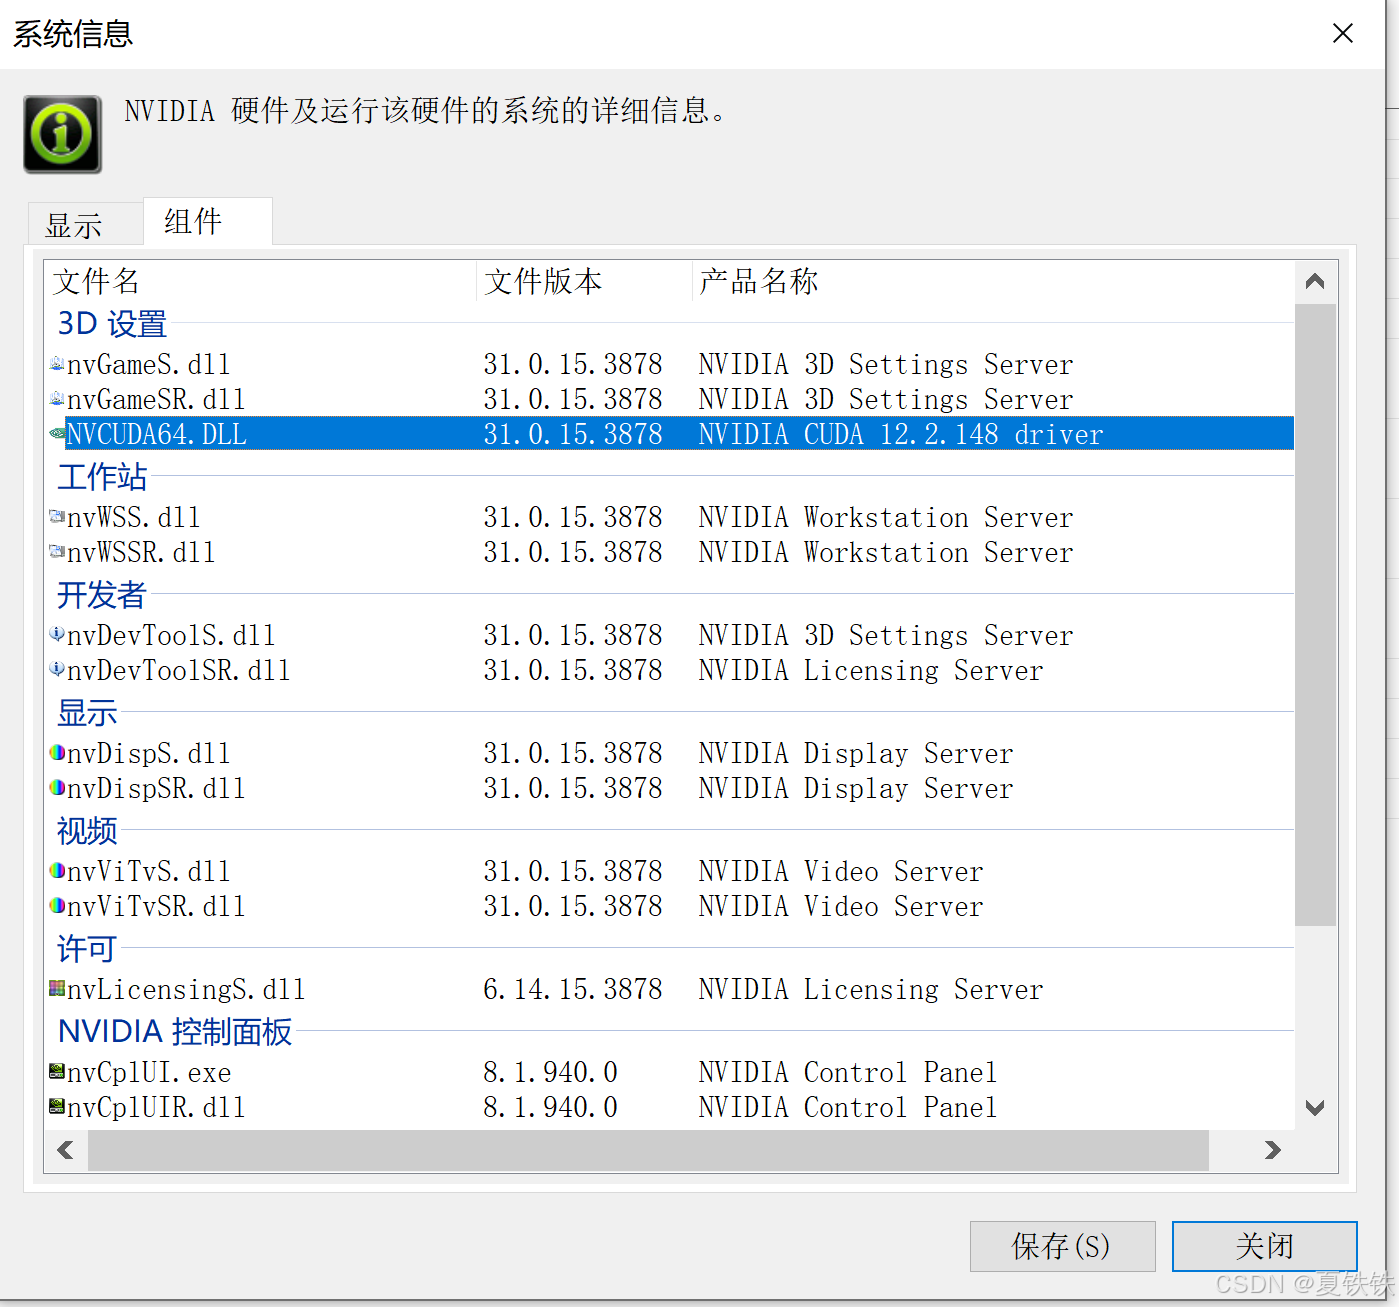
Task: Click the icon beside nvDevToolSR.dll
Action: [x=57, y=670]
